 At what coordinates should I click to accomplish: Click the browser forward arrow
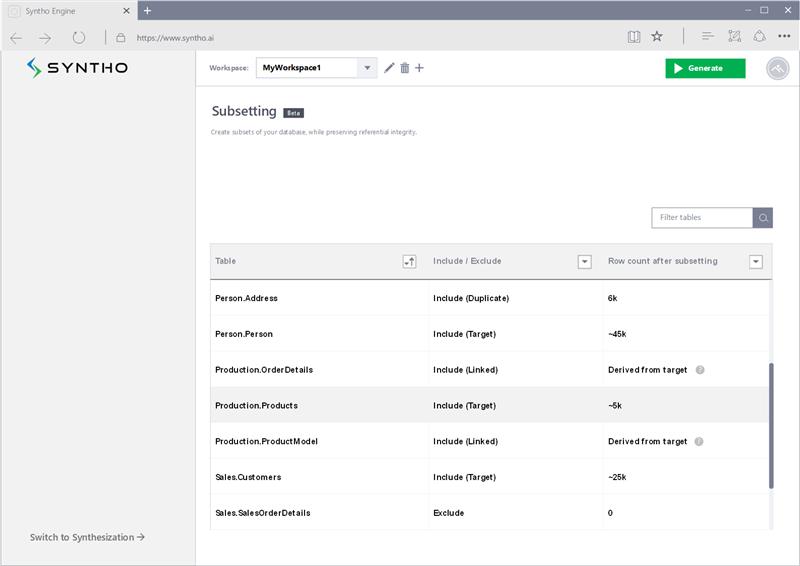(x=45, y=38)
